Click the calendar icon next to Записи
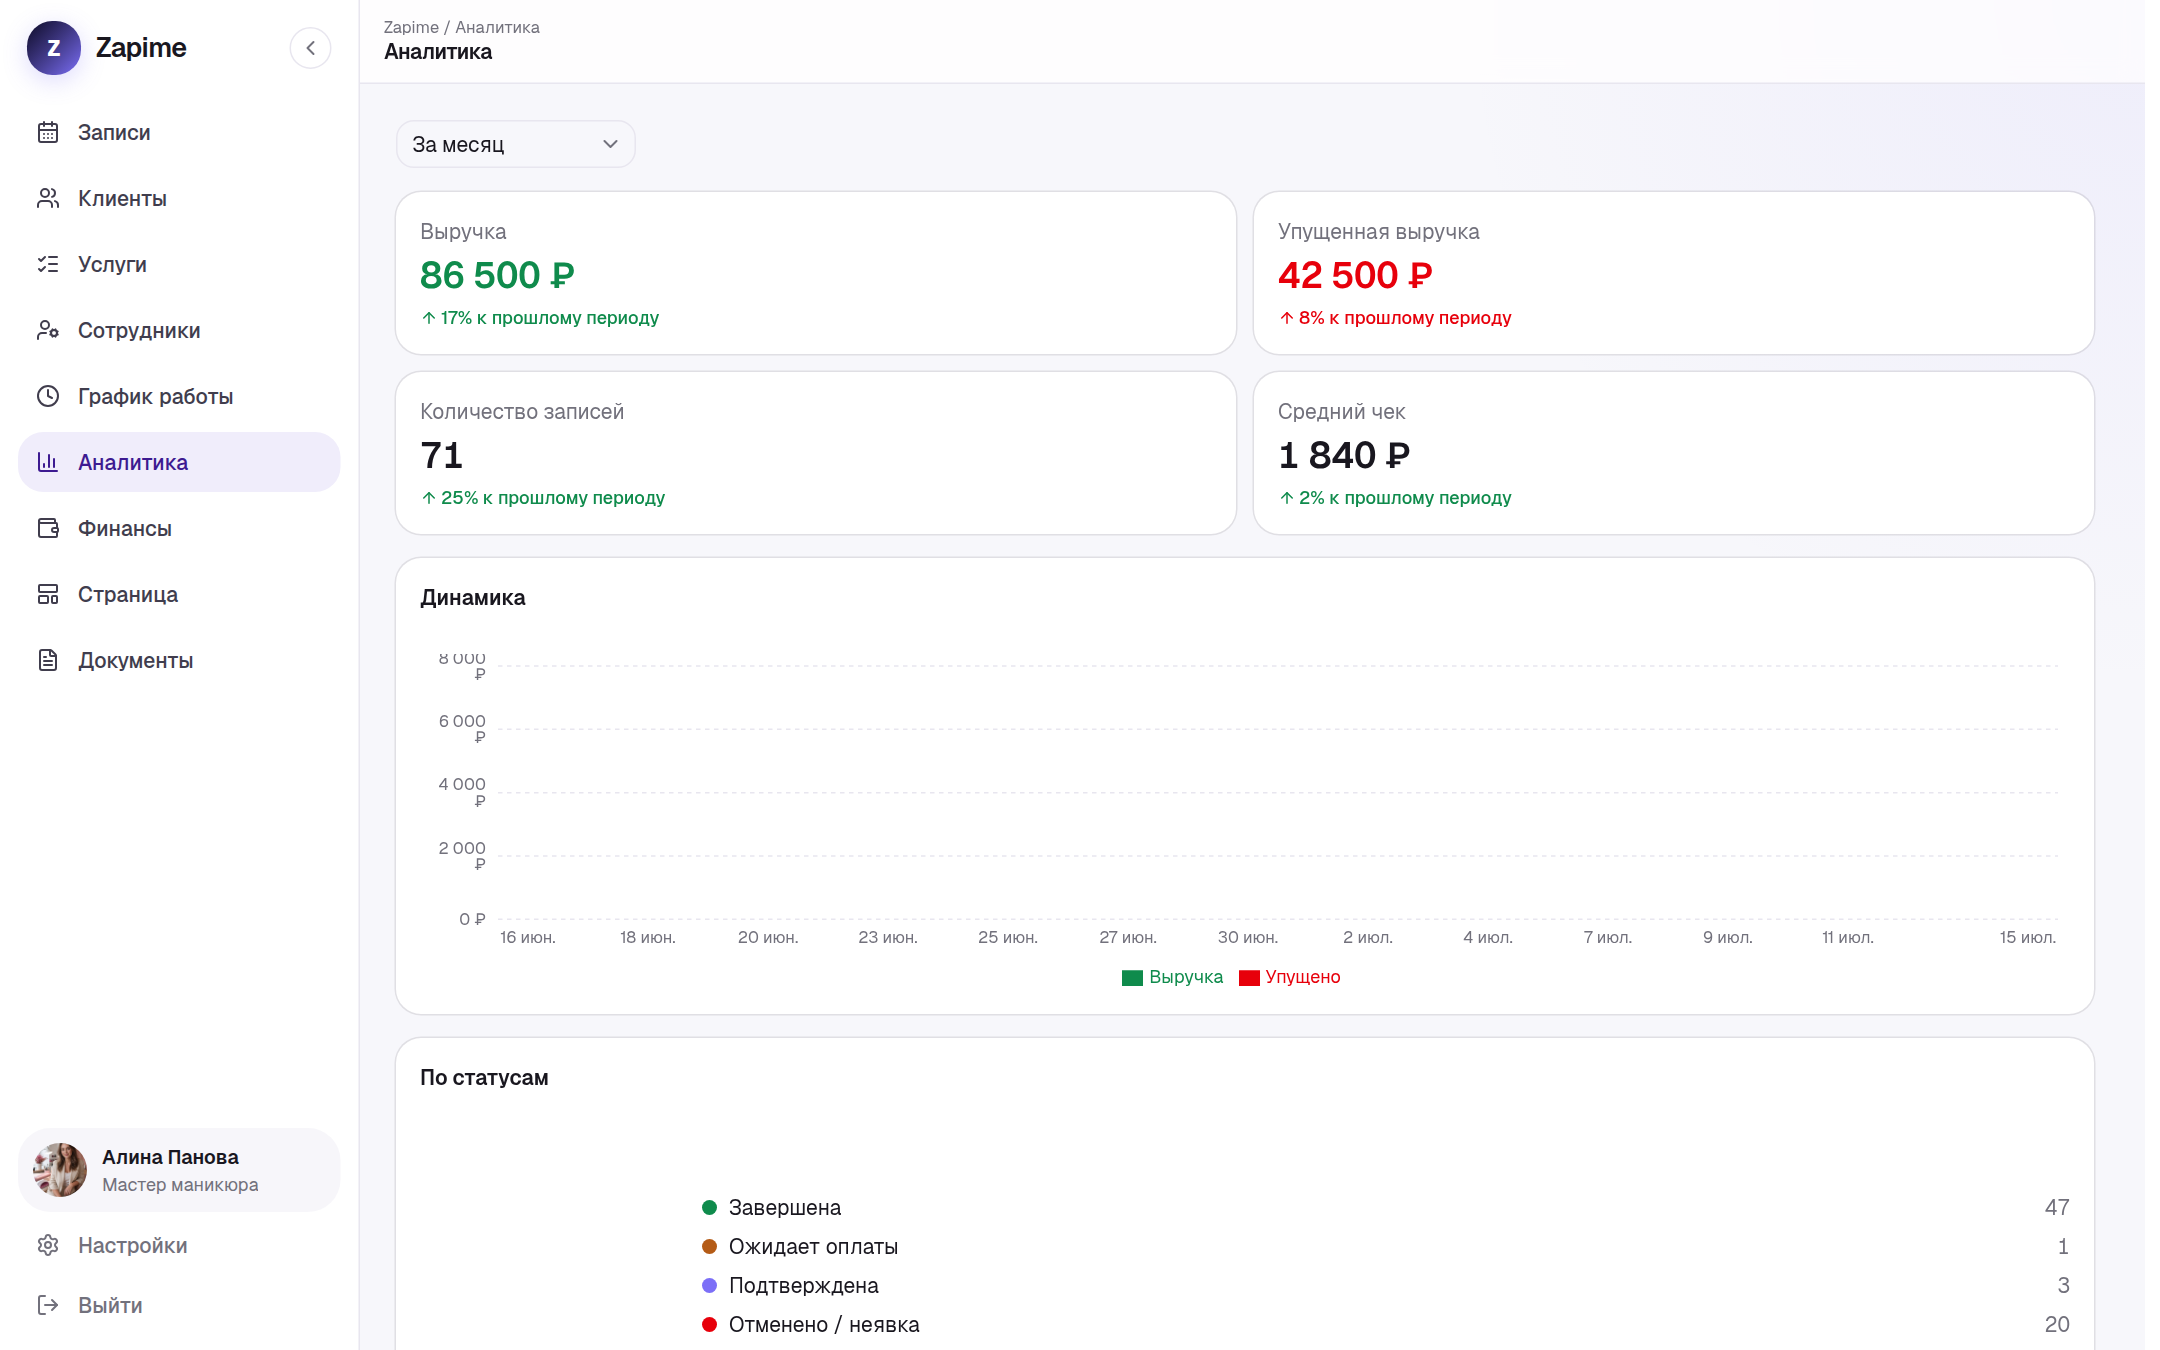The height and width of the screenshot is (1350, 2160). (x=48, y=132)
